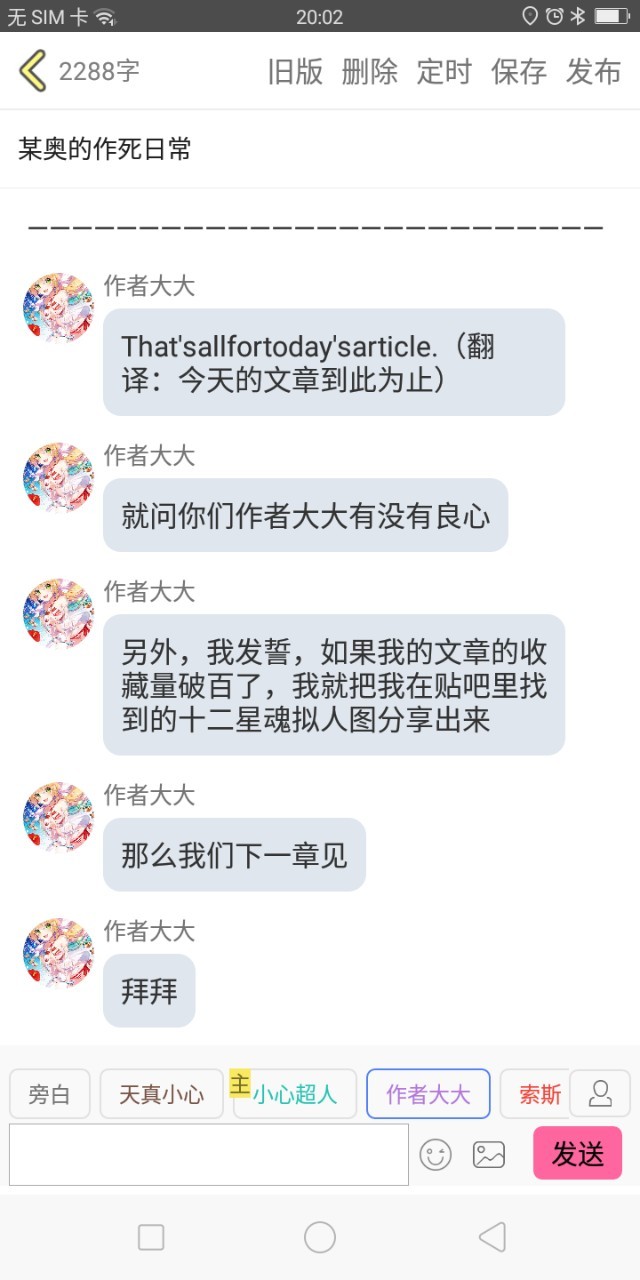
Task: Tap 定时 scheduled publish option
Action: [444, 72]
